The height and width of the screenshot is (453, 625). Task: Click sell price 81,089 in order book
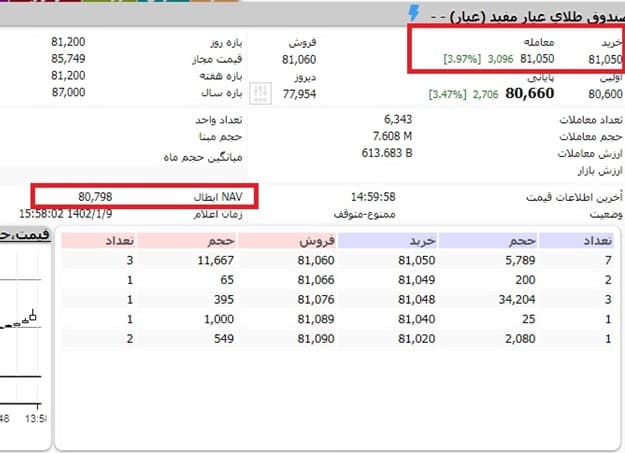[316, 319]
